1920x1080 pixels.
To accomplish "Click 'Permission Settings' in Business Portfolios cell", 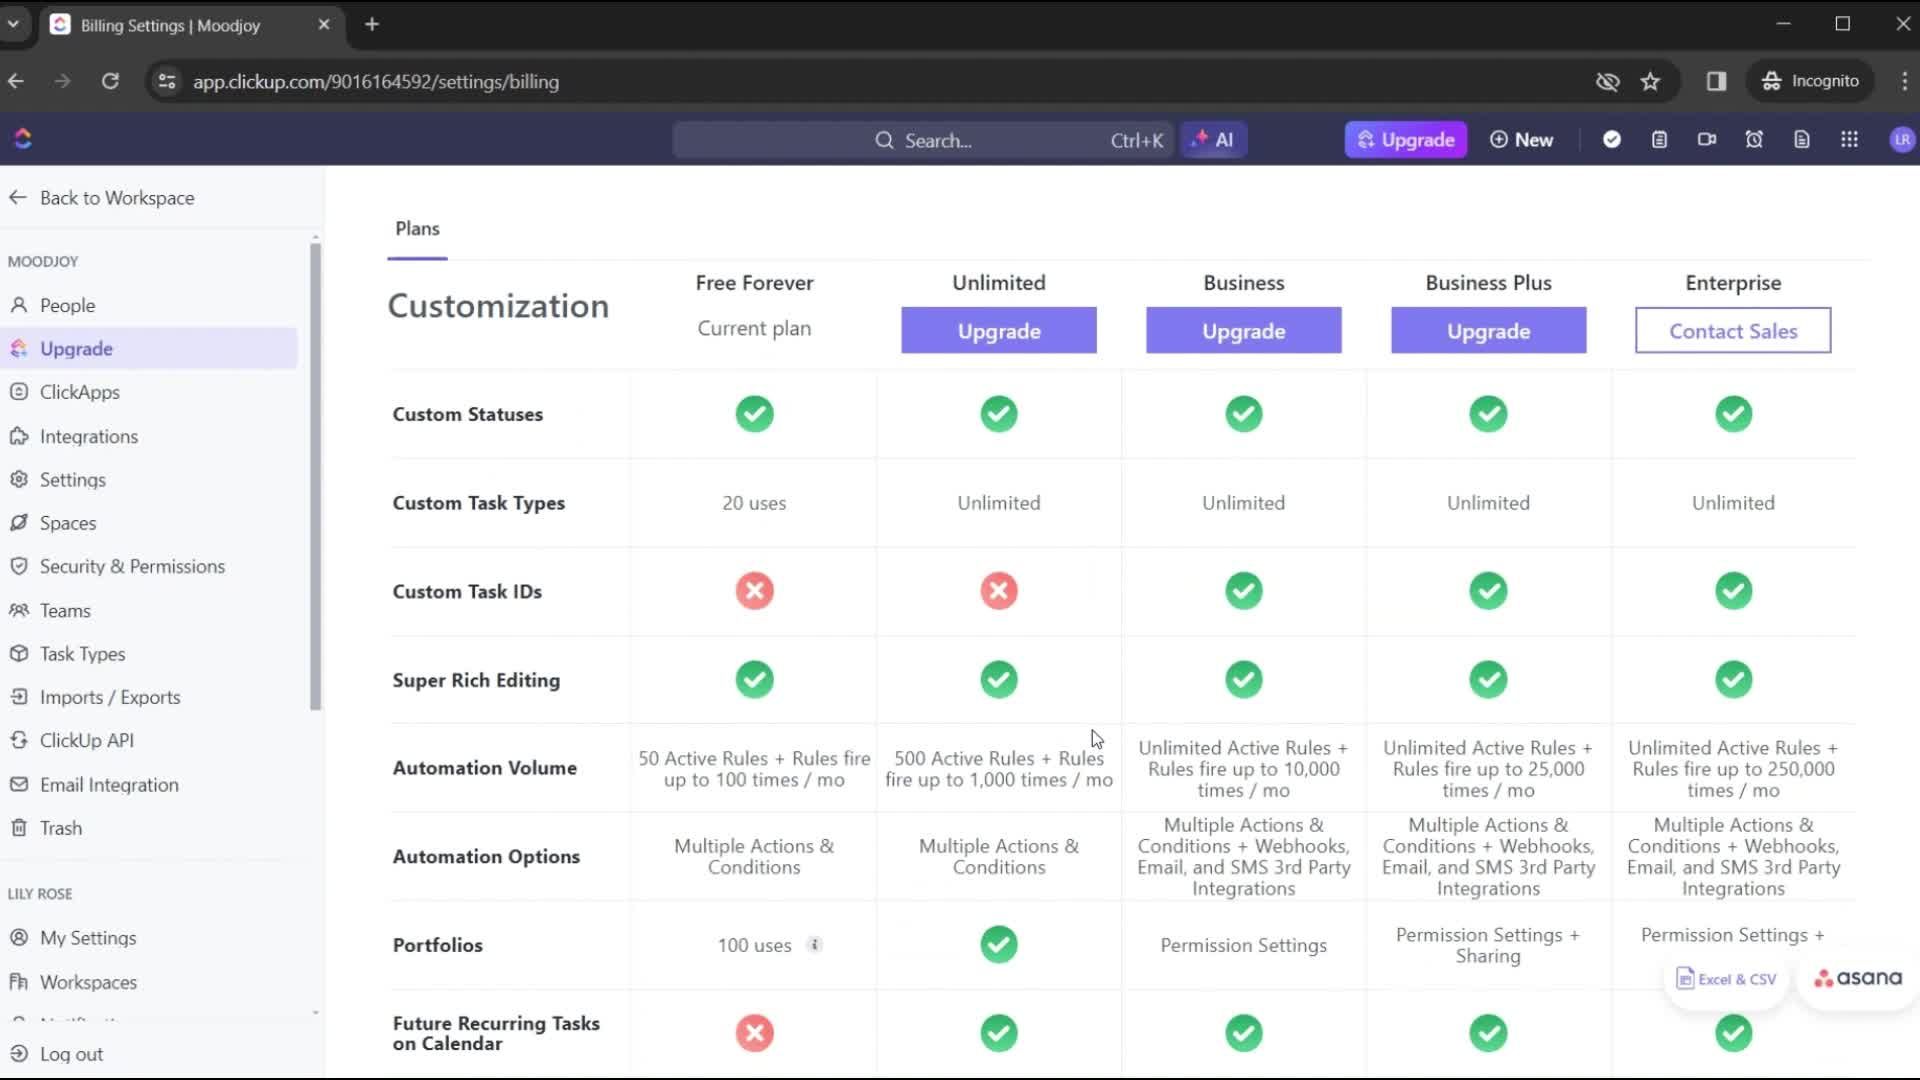I will click(1243, 945).
